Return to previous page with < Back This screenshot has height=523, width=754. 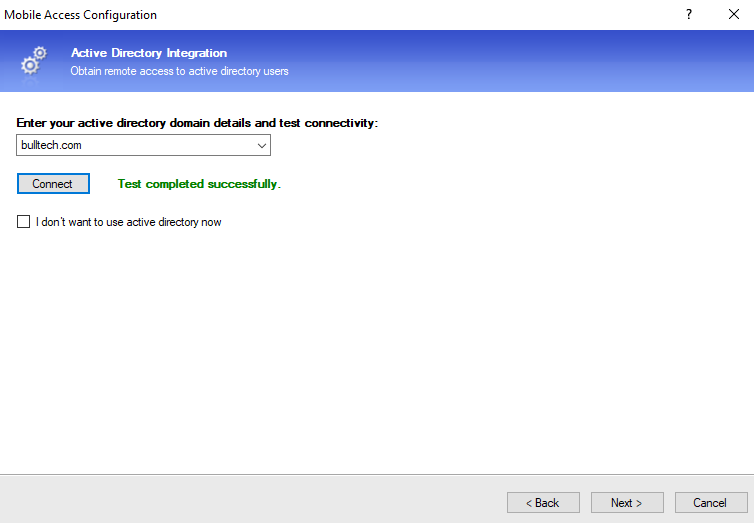543,502
